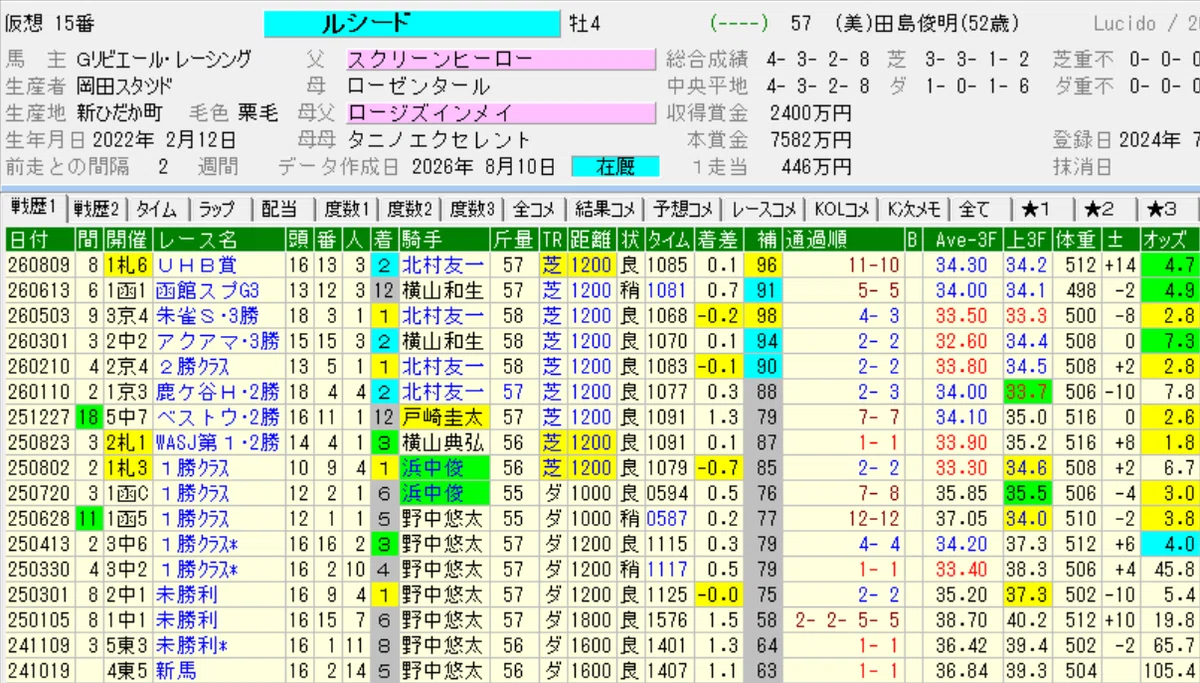
Task: Sort by the 騎手 column header
Action: tap(443, 240)
